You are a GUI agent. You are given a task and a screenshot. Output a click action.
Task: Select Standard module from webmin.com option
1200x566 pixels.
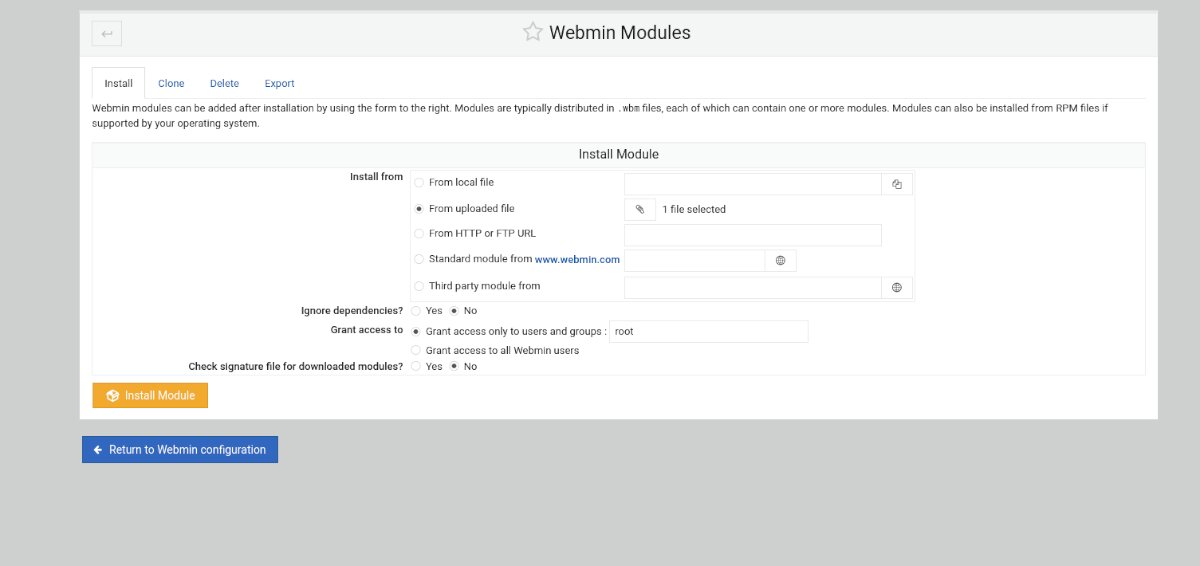tap(419, 259)
